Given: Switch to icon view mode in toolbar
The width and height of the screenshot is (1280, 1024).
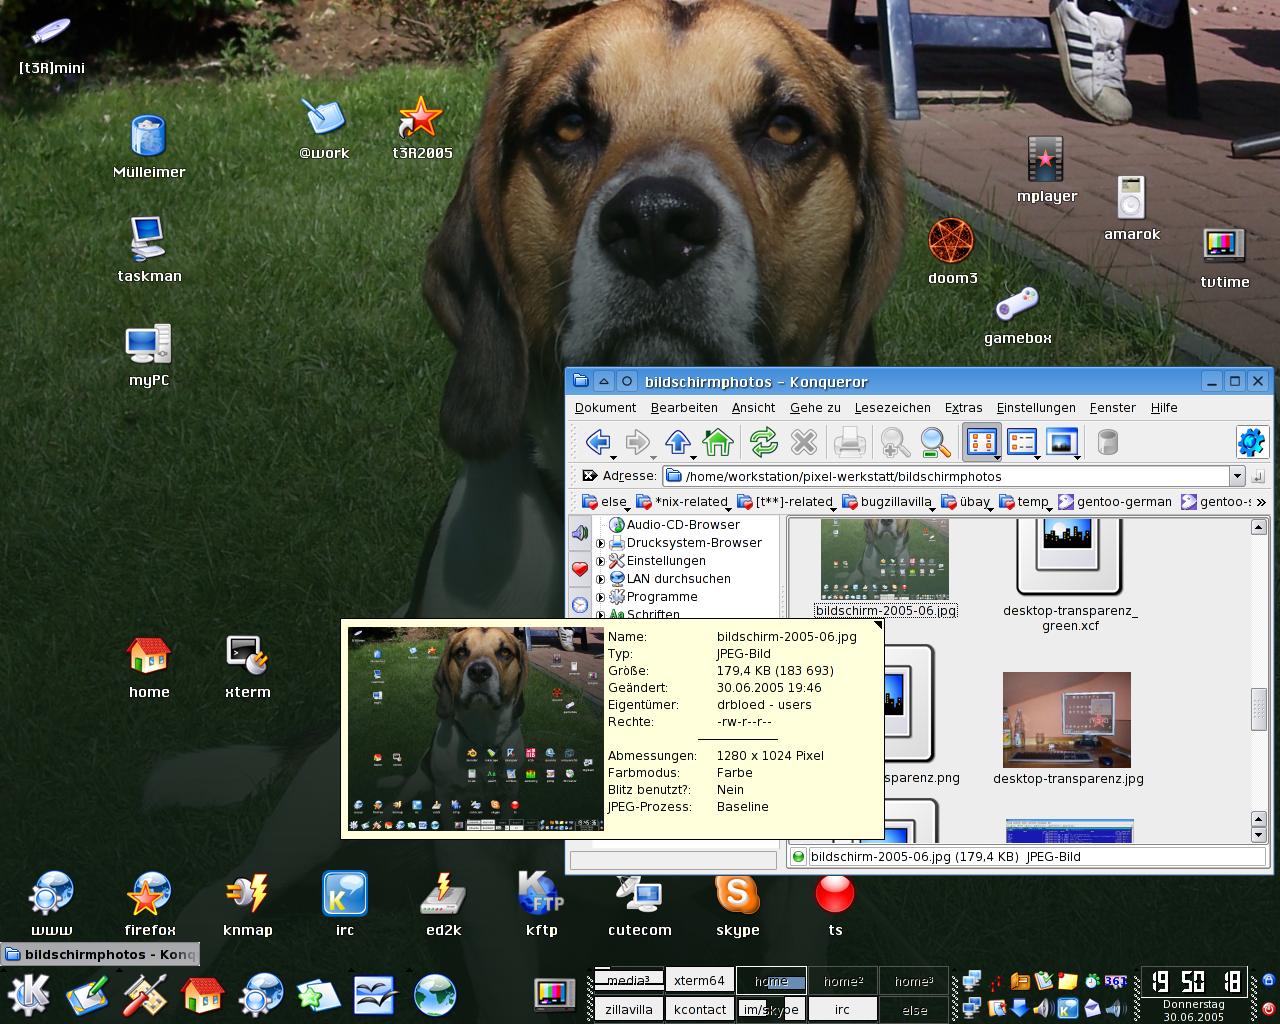Looking at the screenshot, I should (x=981, y=442).
